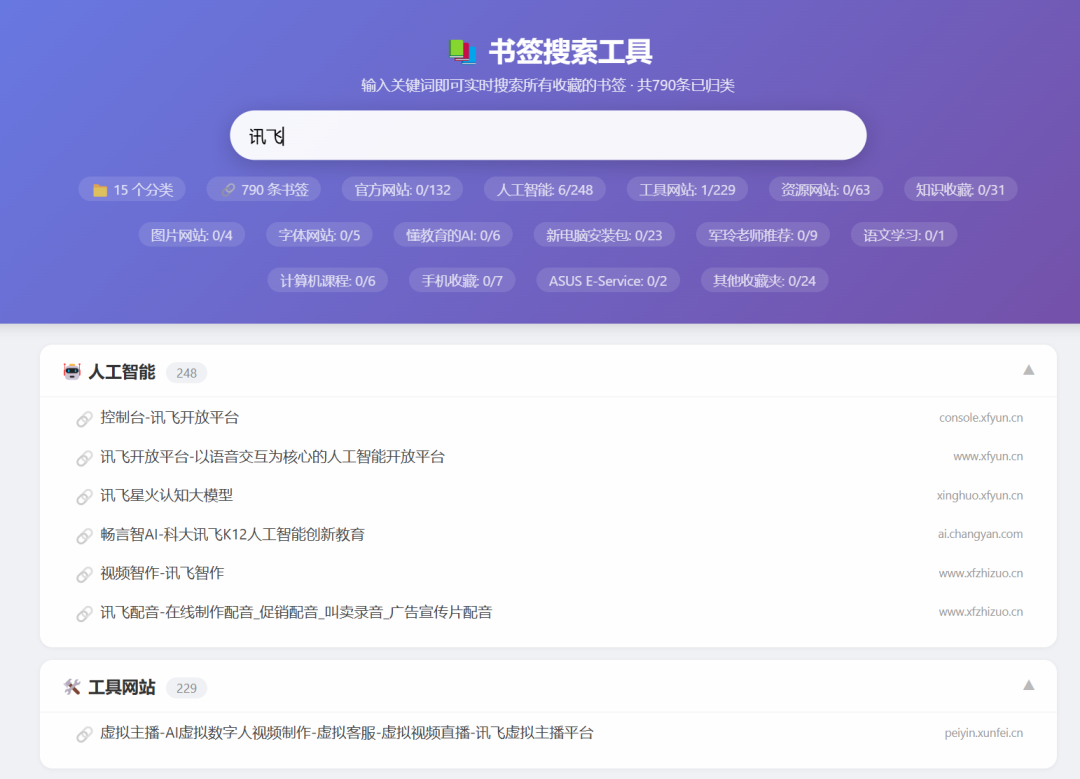Screen dimensions: 1080x779
Task: Click the peiyin.xunfei.cn domain text
Action: point(984,733)
